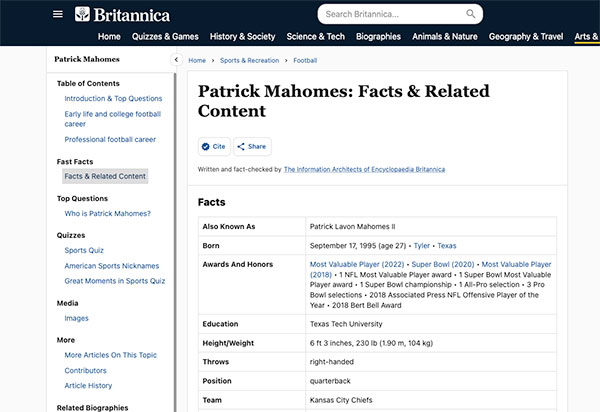
Task: Click the Football breadcrumb link
Action: click(305, 60)
